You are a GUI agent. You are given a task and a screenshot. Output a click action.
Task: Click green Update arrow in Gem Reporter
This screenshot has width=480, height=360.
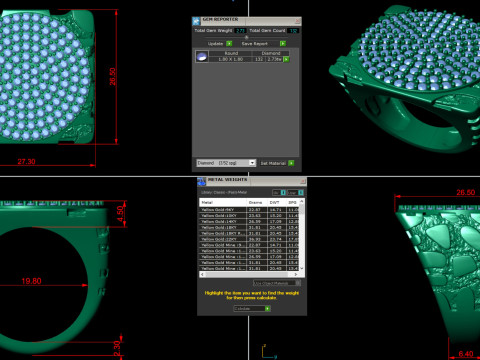[229, 44]
